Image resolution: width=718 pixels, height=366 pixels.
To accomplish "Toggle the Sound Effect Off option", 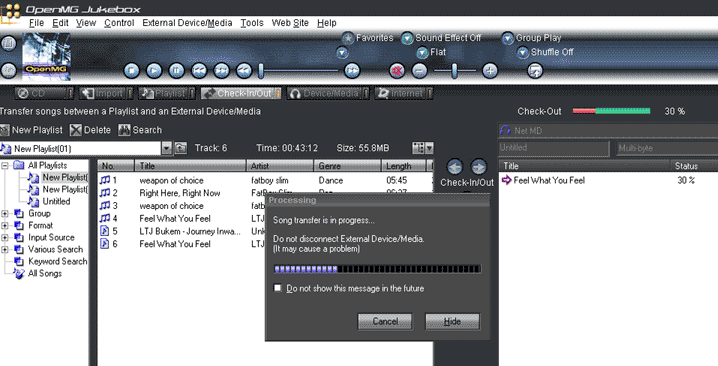I will coord(407,38).
